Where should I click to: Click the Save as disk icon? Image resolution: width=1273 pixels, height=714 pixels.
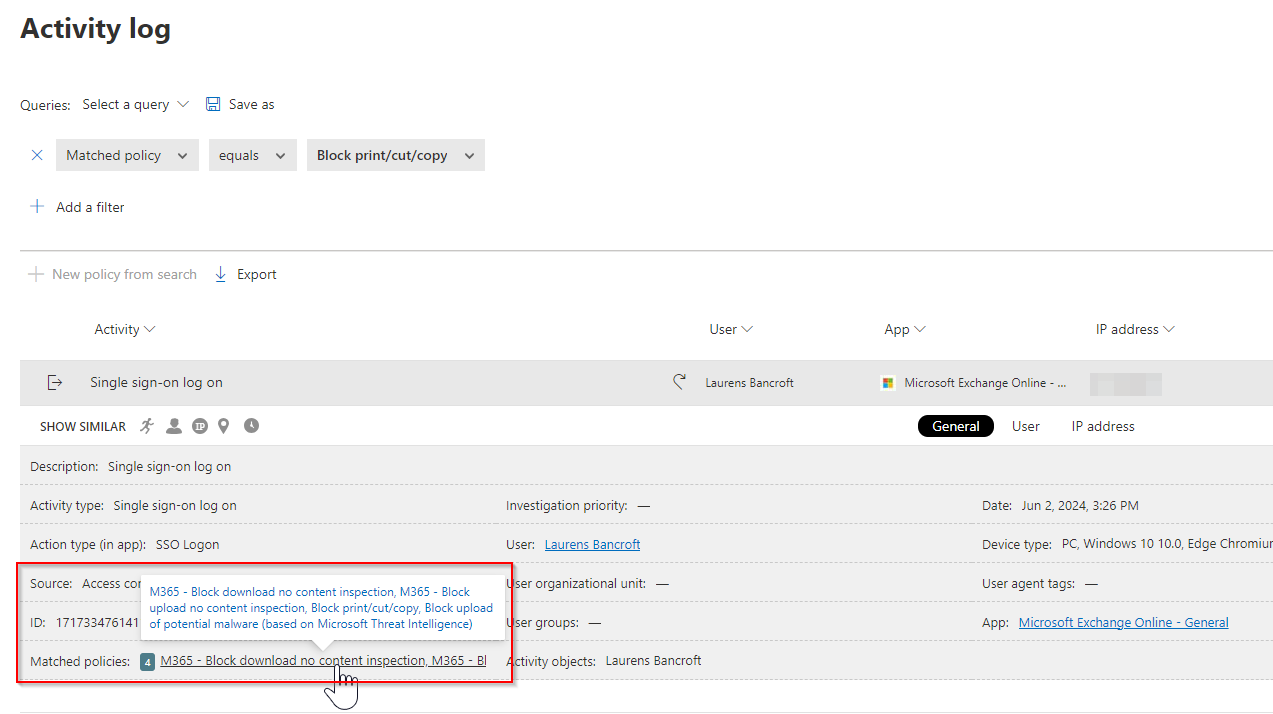tap(213, 104)
